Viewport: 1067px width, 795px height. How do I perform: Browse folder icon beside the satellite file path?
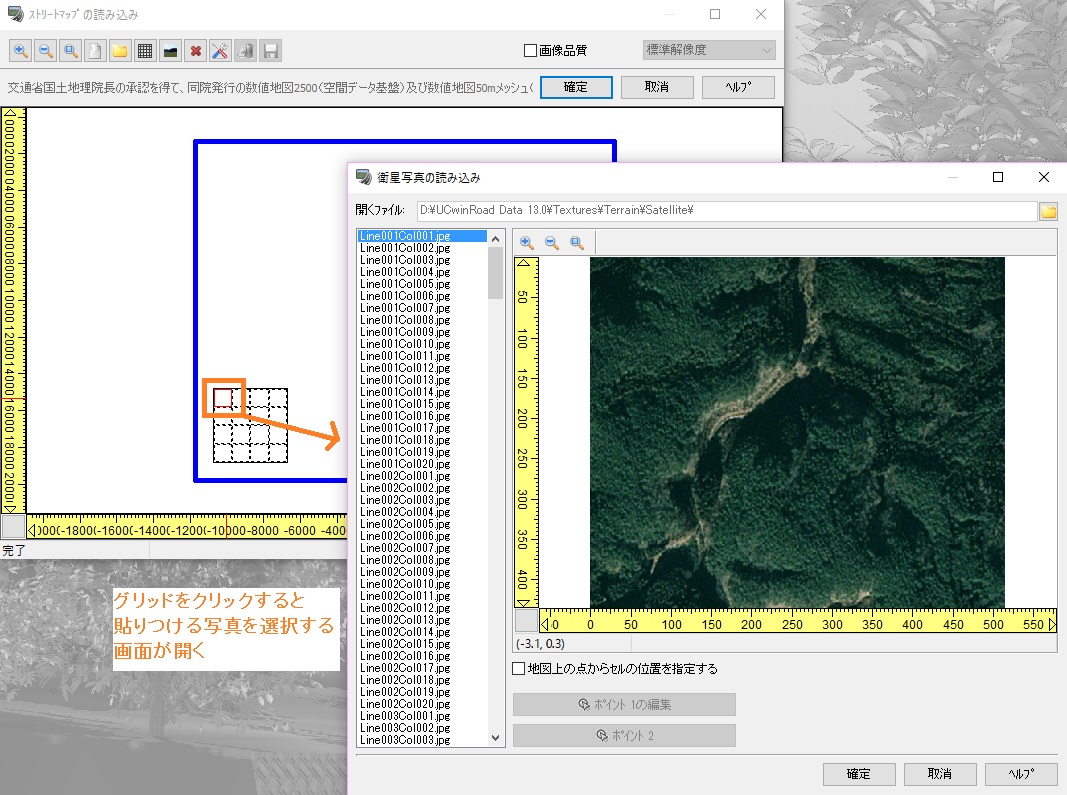1048,211
